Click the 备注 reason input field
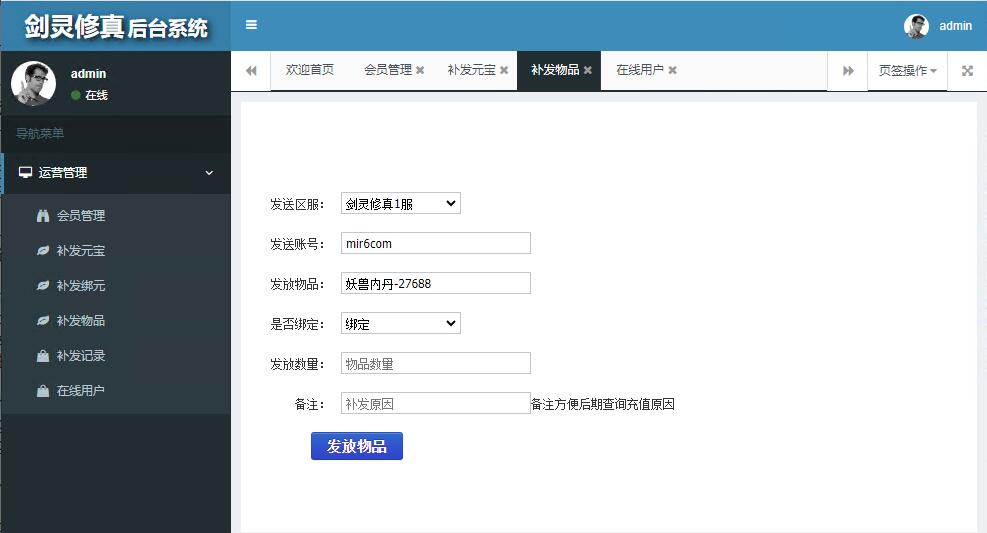Viewport: 987px width, 533px height. click(435, 403)
